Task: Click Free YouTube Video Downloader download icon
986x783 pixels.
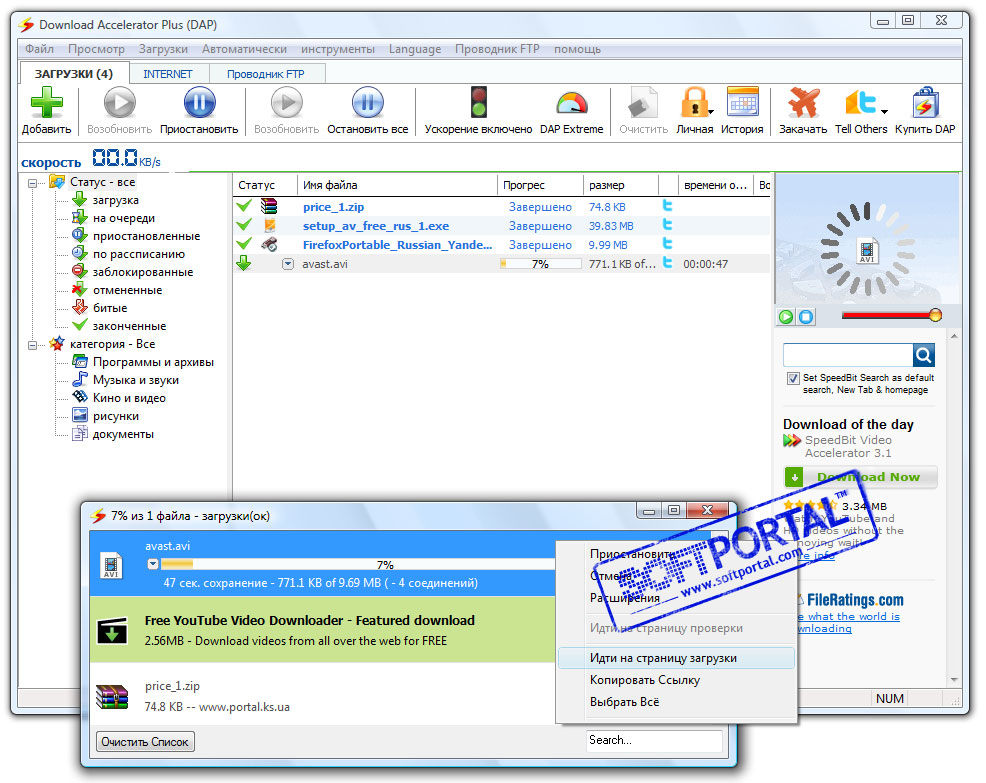Action: pyautogui.click(x=113, y=631)
